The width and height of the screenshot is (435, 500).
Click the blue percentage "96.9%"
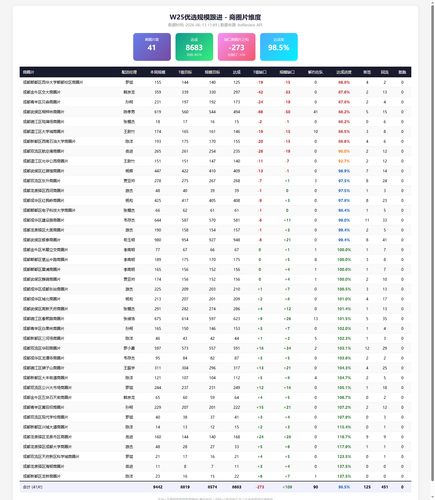click(x=344, y=171)
